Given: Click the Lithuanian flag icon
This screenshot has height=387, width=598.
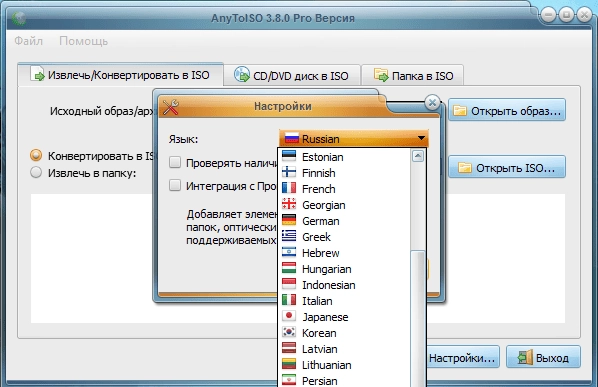Looking at the screenshot, I should point(289,364).
